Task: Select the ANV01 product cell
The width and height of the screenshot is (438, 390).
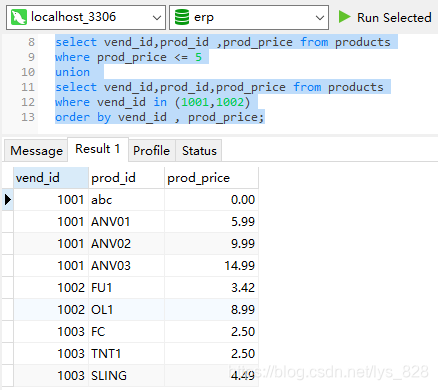Action: [x=126, y=222]
